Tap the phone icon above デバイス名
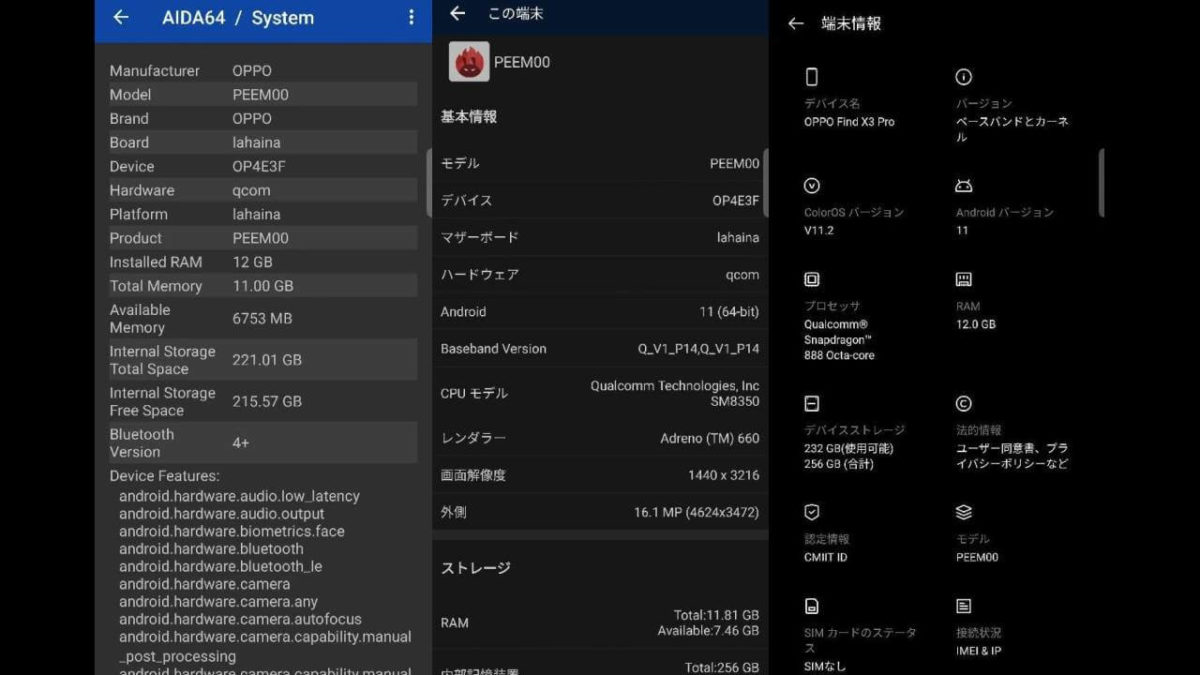This screenshot has height=675, width=1200. tap(812, 77)
